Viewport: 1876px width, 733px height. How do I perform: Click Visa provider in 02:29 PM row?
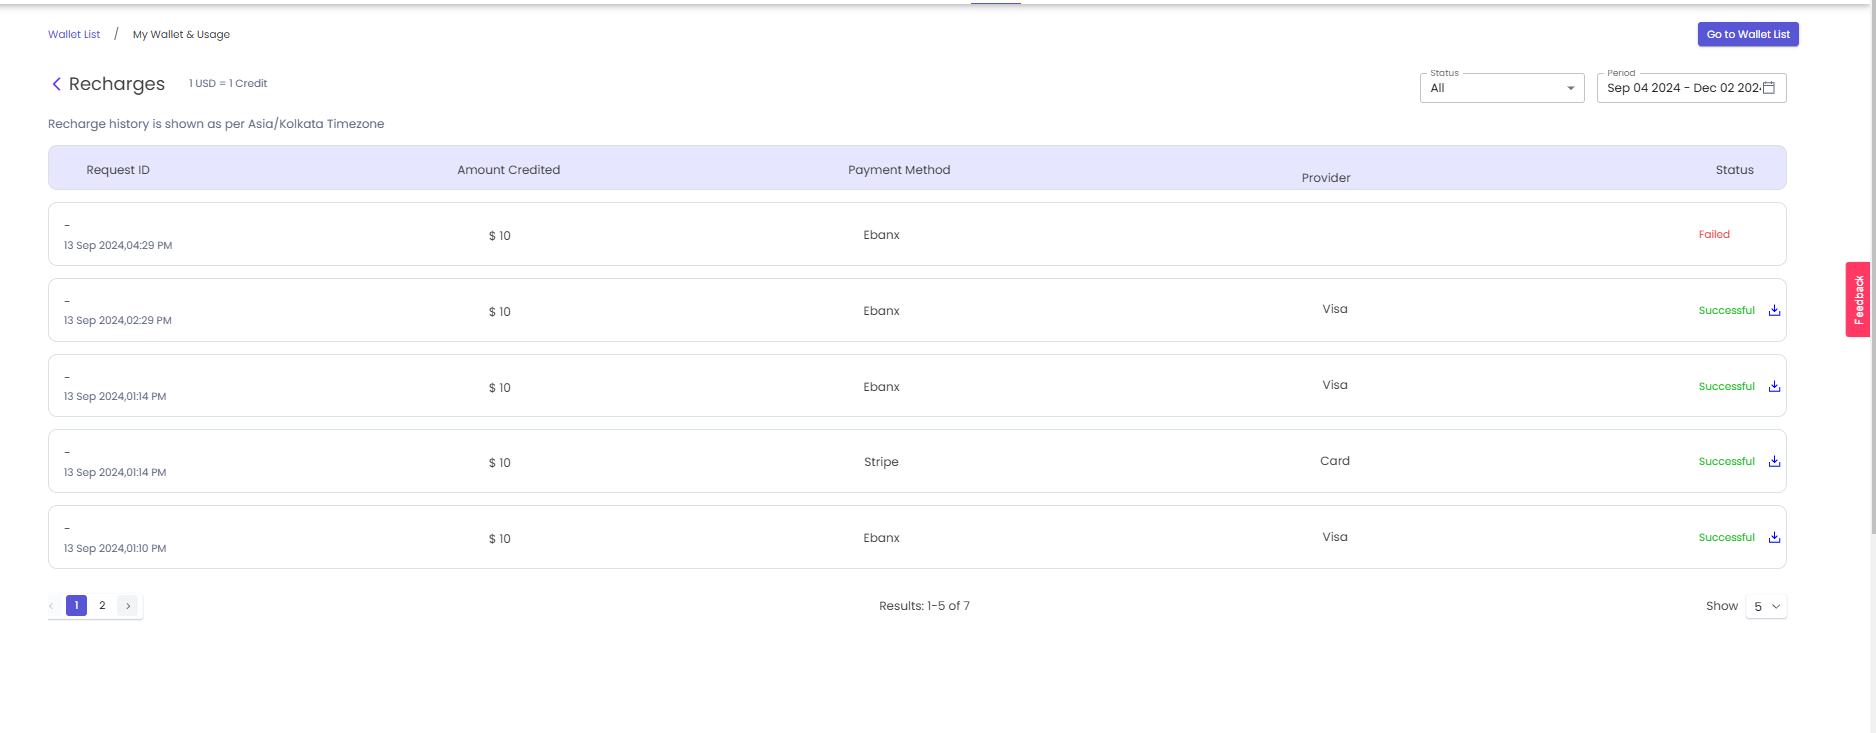1335,309
